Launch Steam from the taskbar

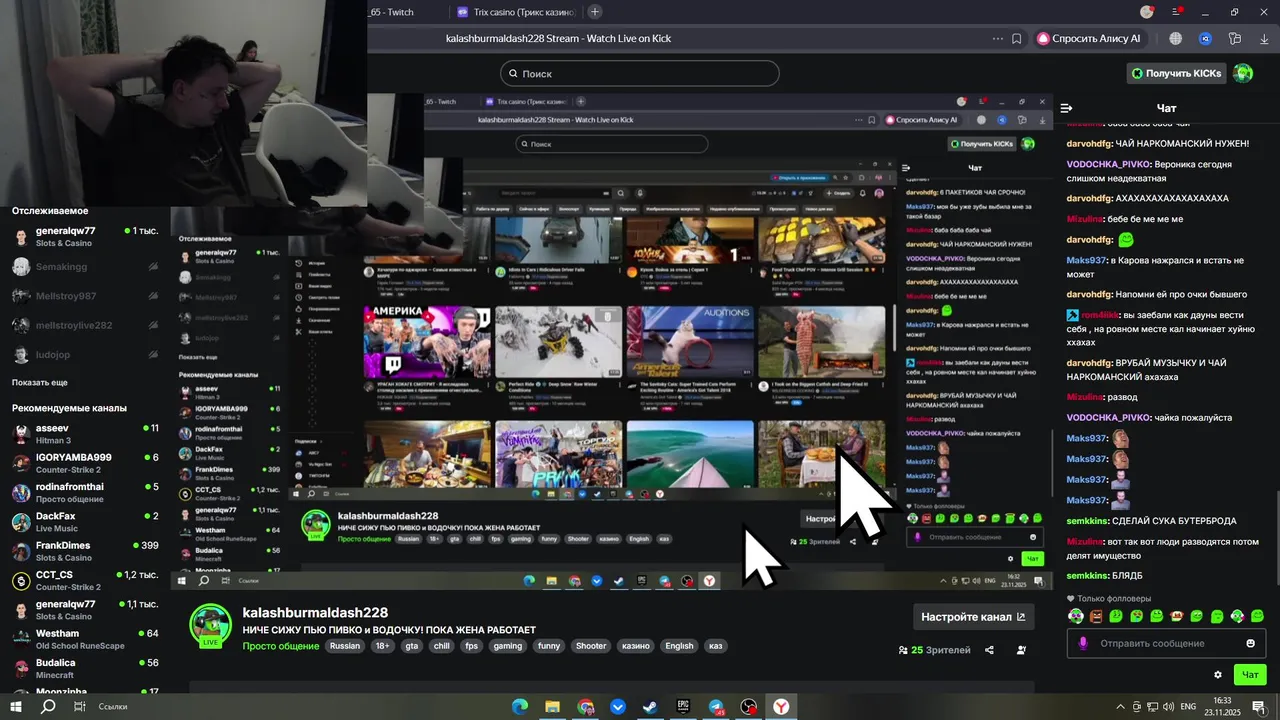(650, 707)
